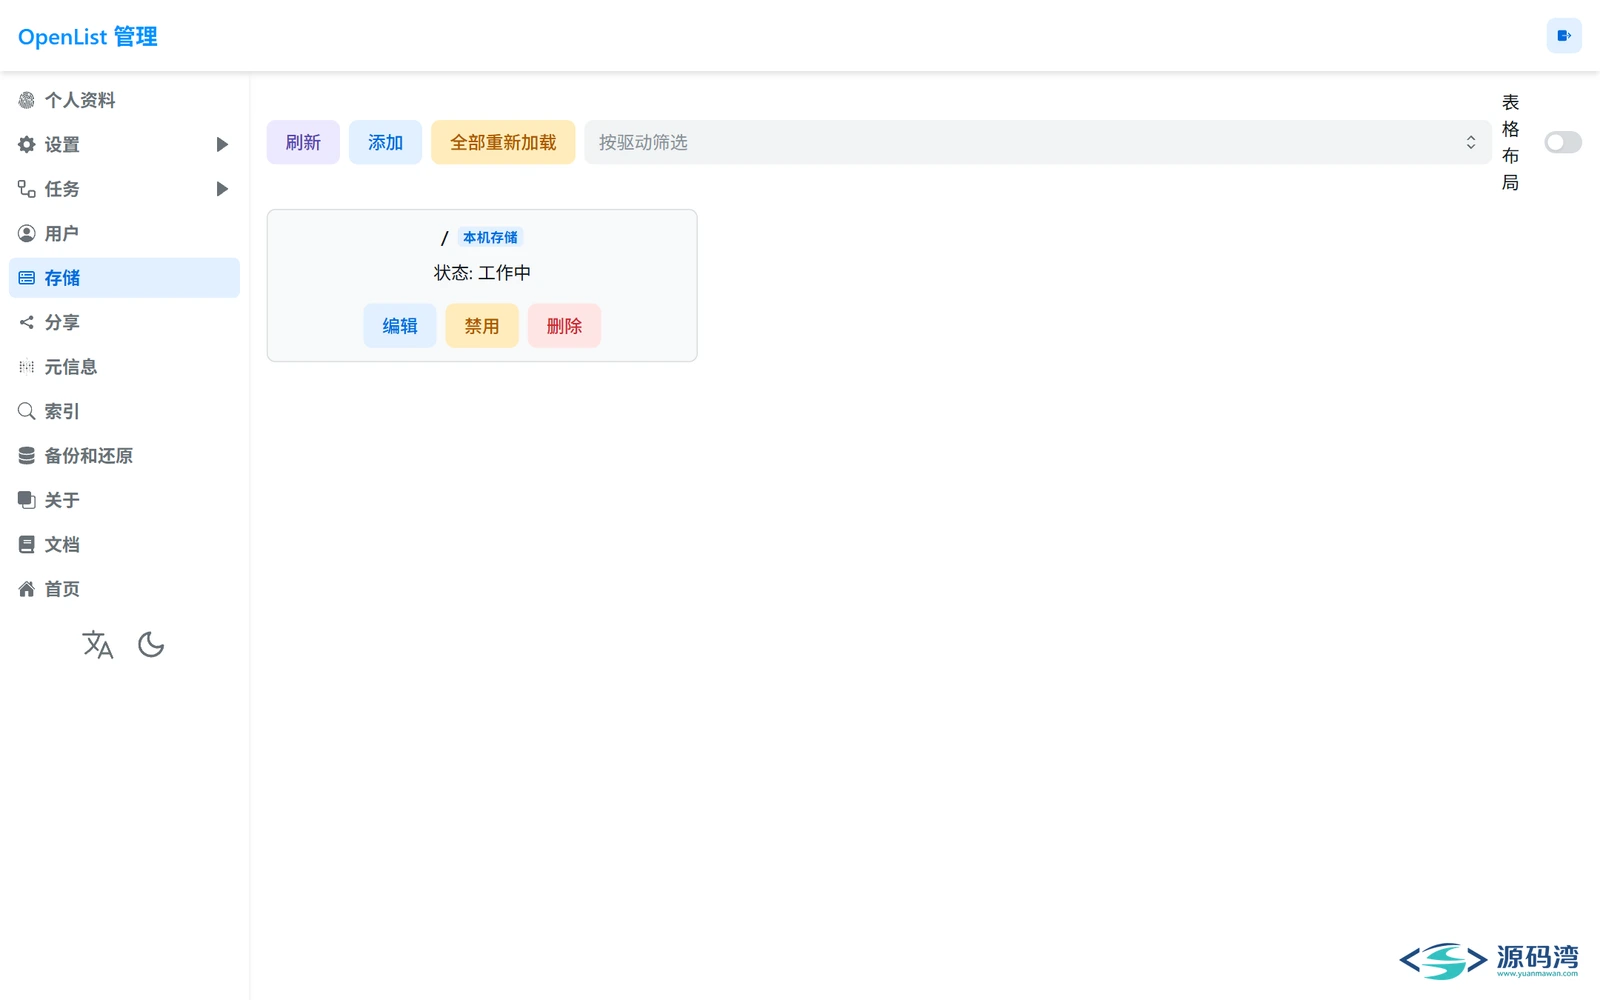Click the database icon beside 备份和还原
Viewport: 1600px width, 1000px height.
[27, 456]
